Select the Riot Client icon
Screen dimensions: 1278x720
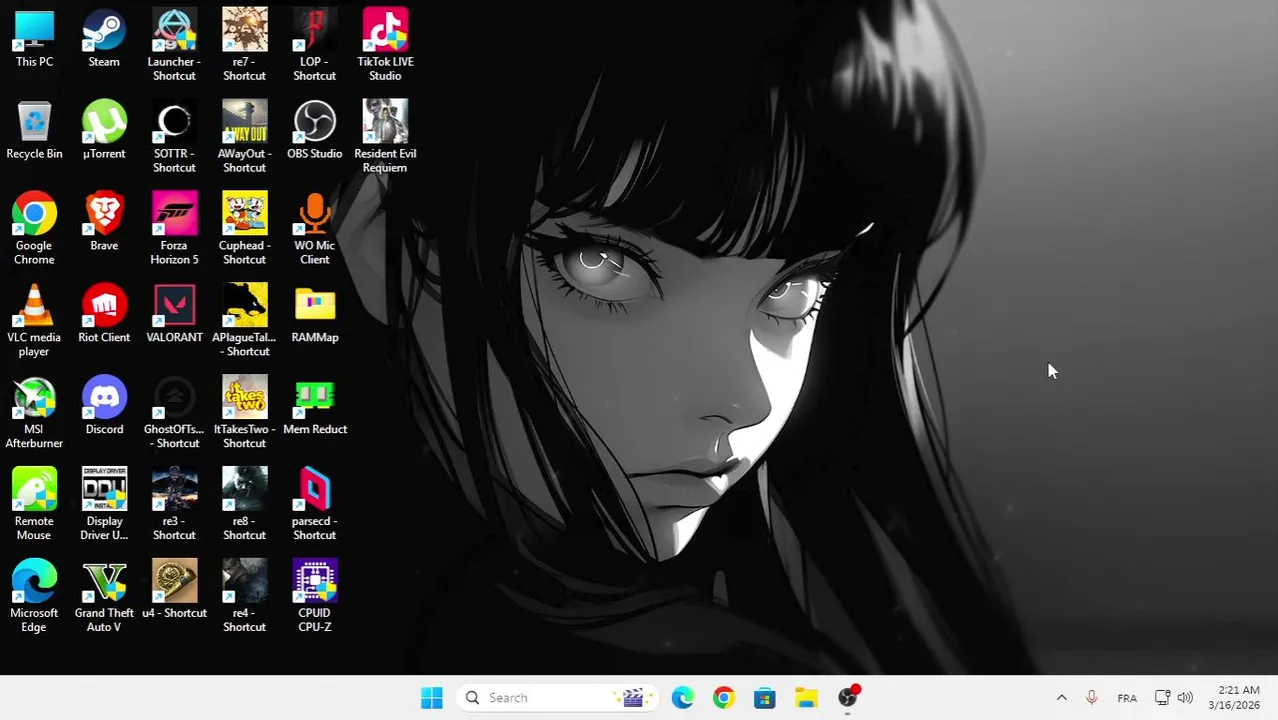[x=104, y=315]
